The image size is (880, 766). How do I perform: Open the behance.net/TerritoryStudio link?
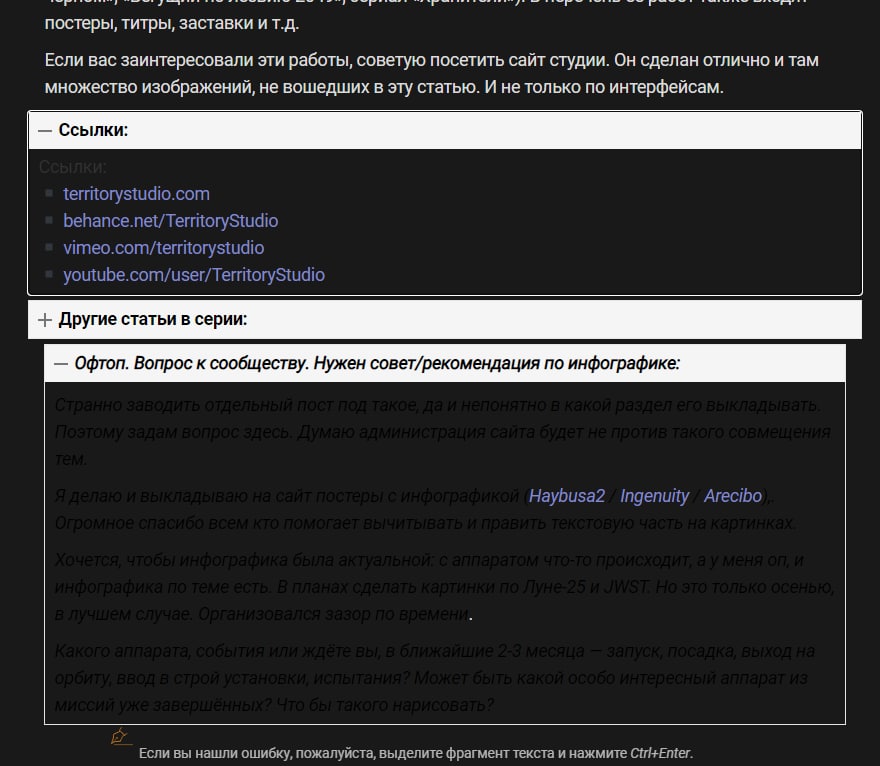click(171, 221)
